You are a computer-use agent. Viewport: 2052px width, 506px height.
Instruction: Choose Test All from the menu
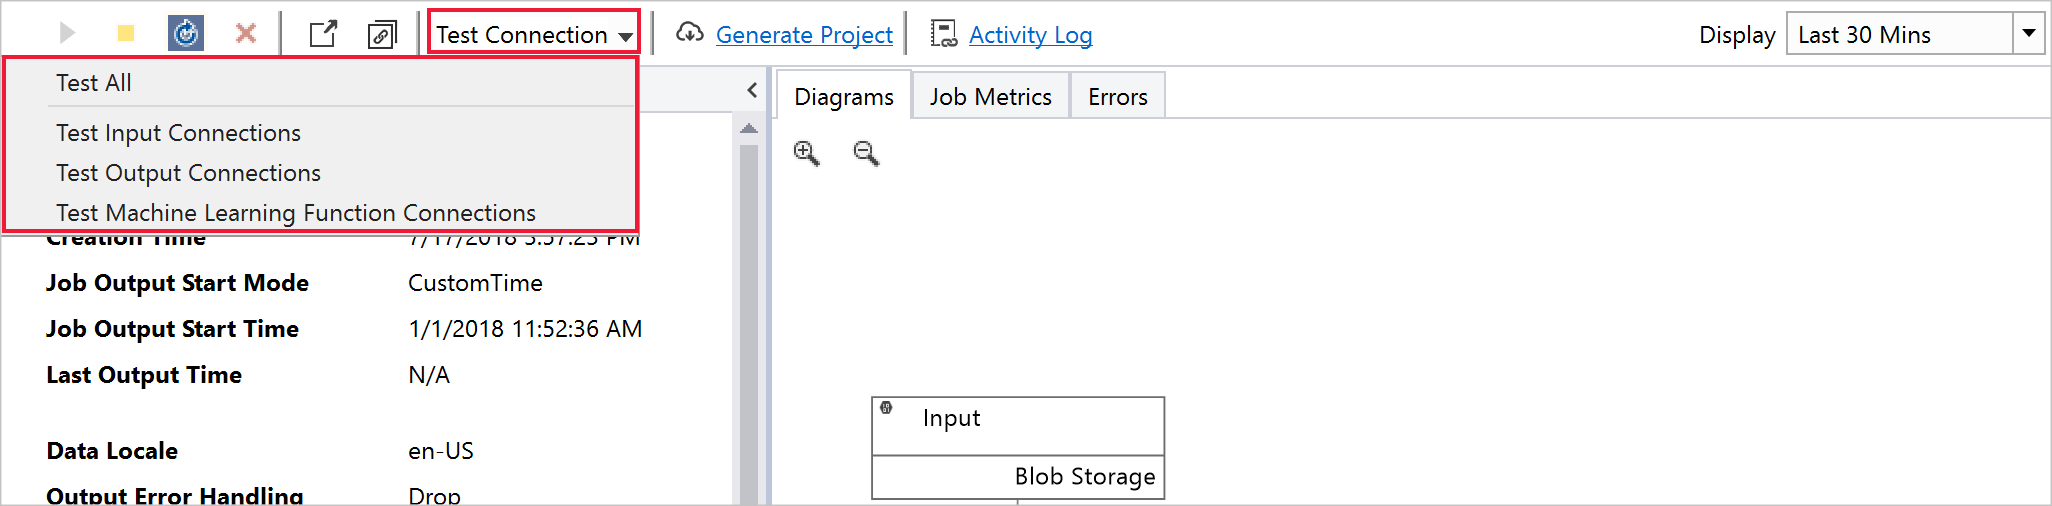(94, 83)
